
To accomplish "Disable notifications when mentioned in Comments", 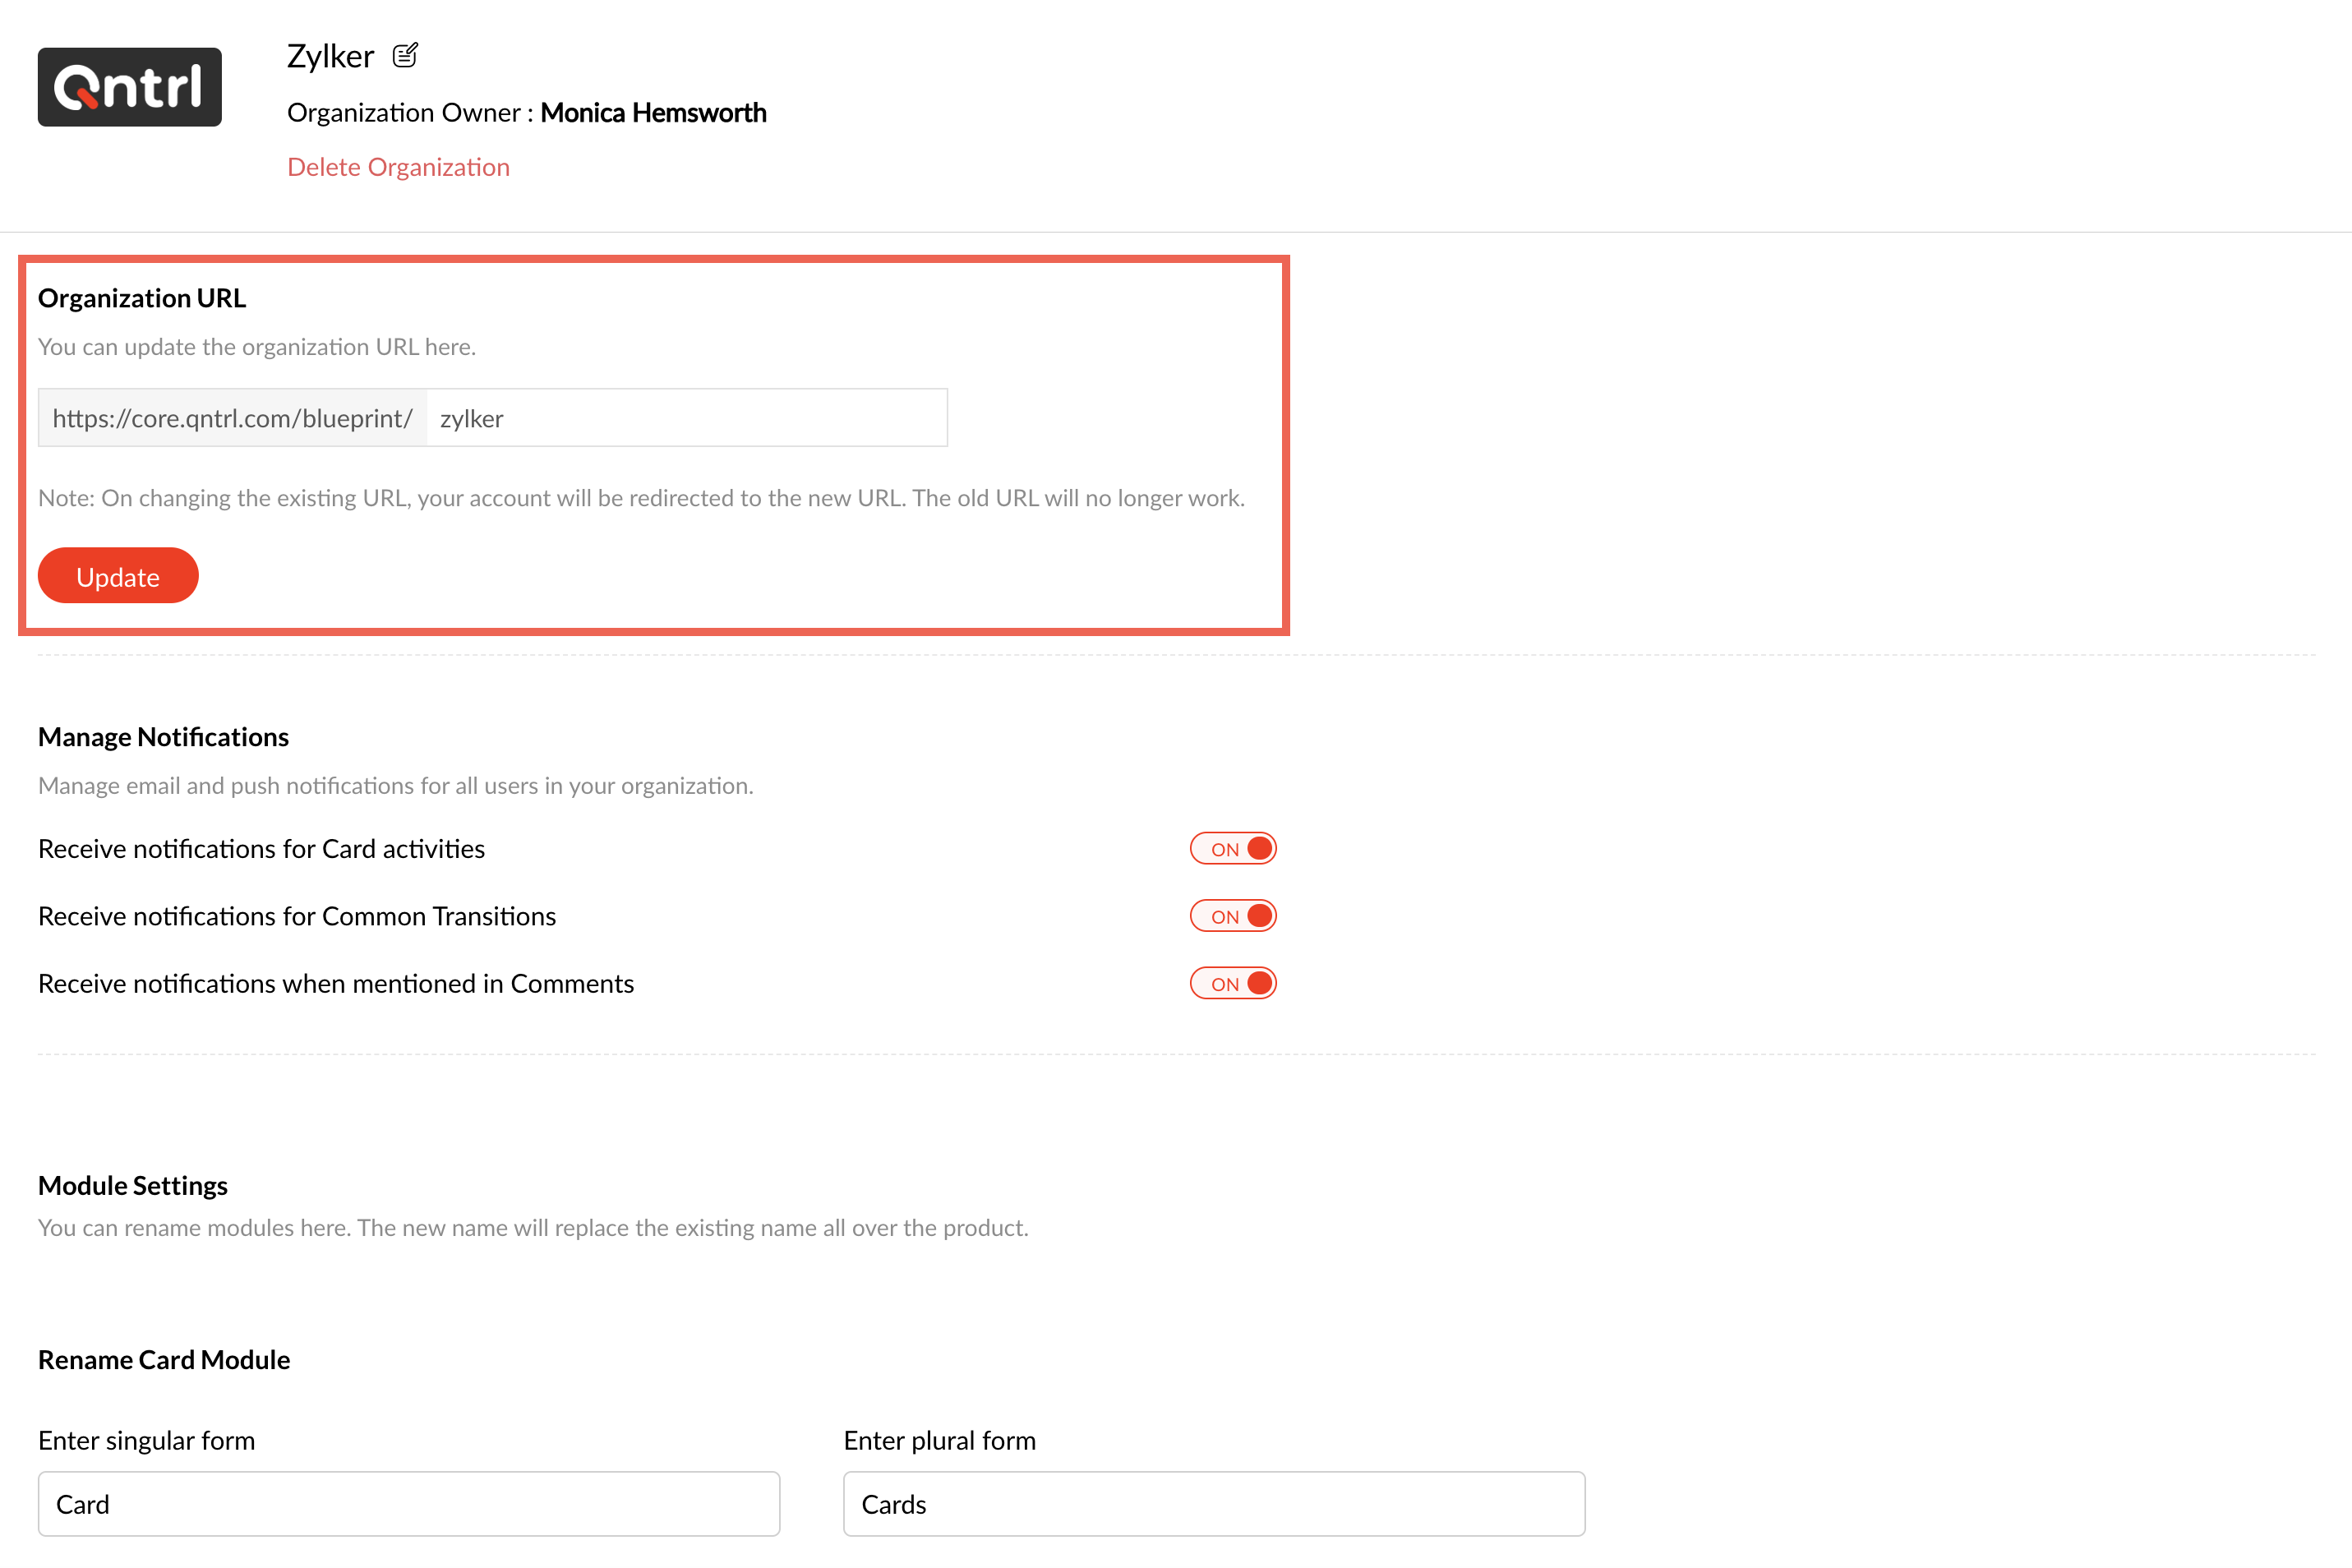I will point(1232,983).
